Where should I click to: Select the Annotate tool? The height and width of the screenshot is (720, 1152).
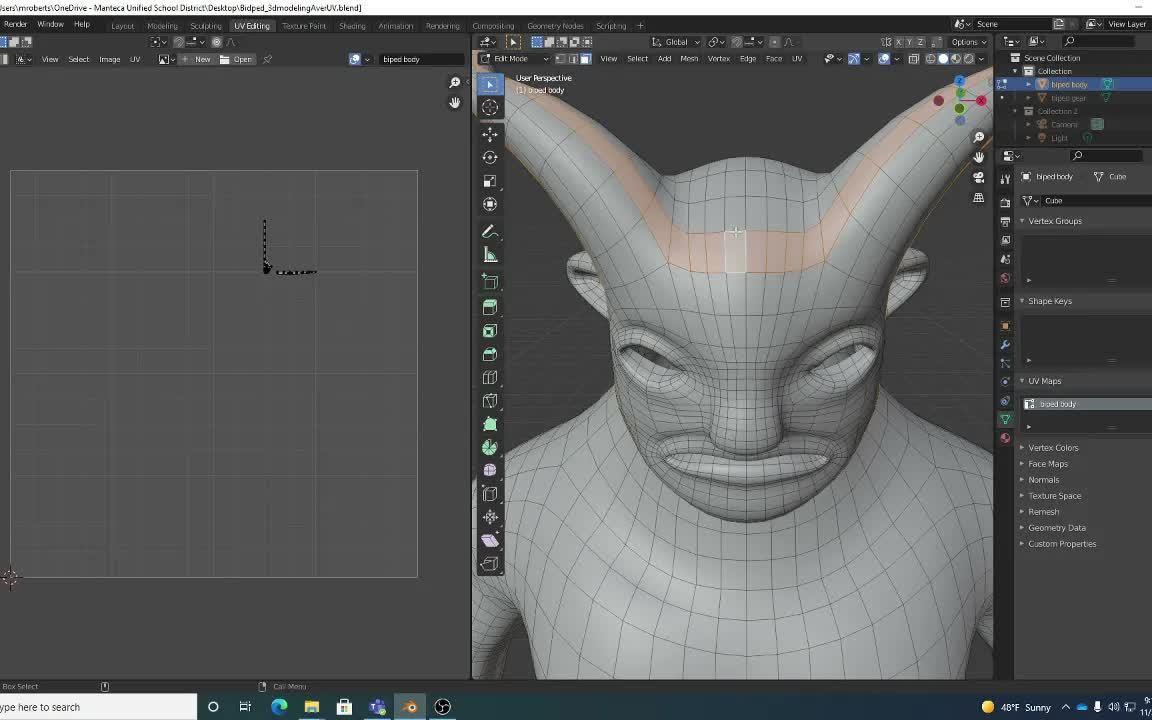pos(490,231)
